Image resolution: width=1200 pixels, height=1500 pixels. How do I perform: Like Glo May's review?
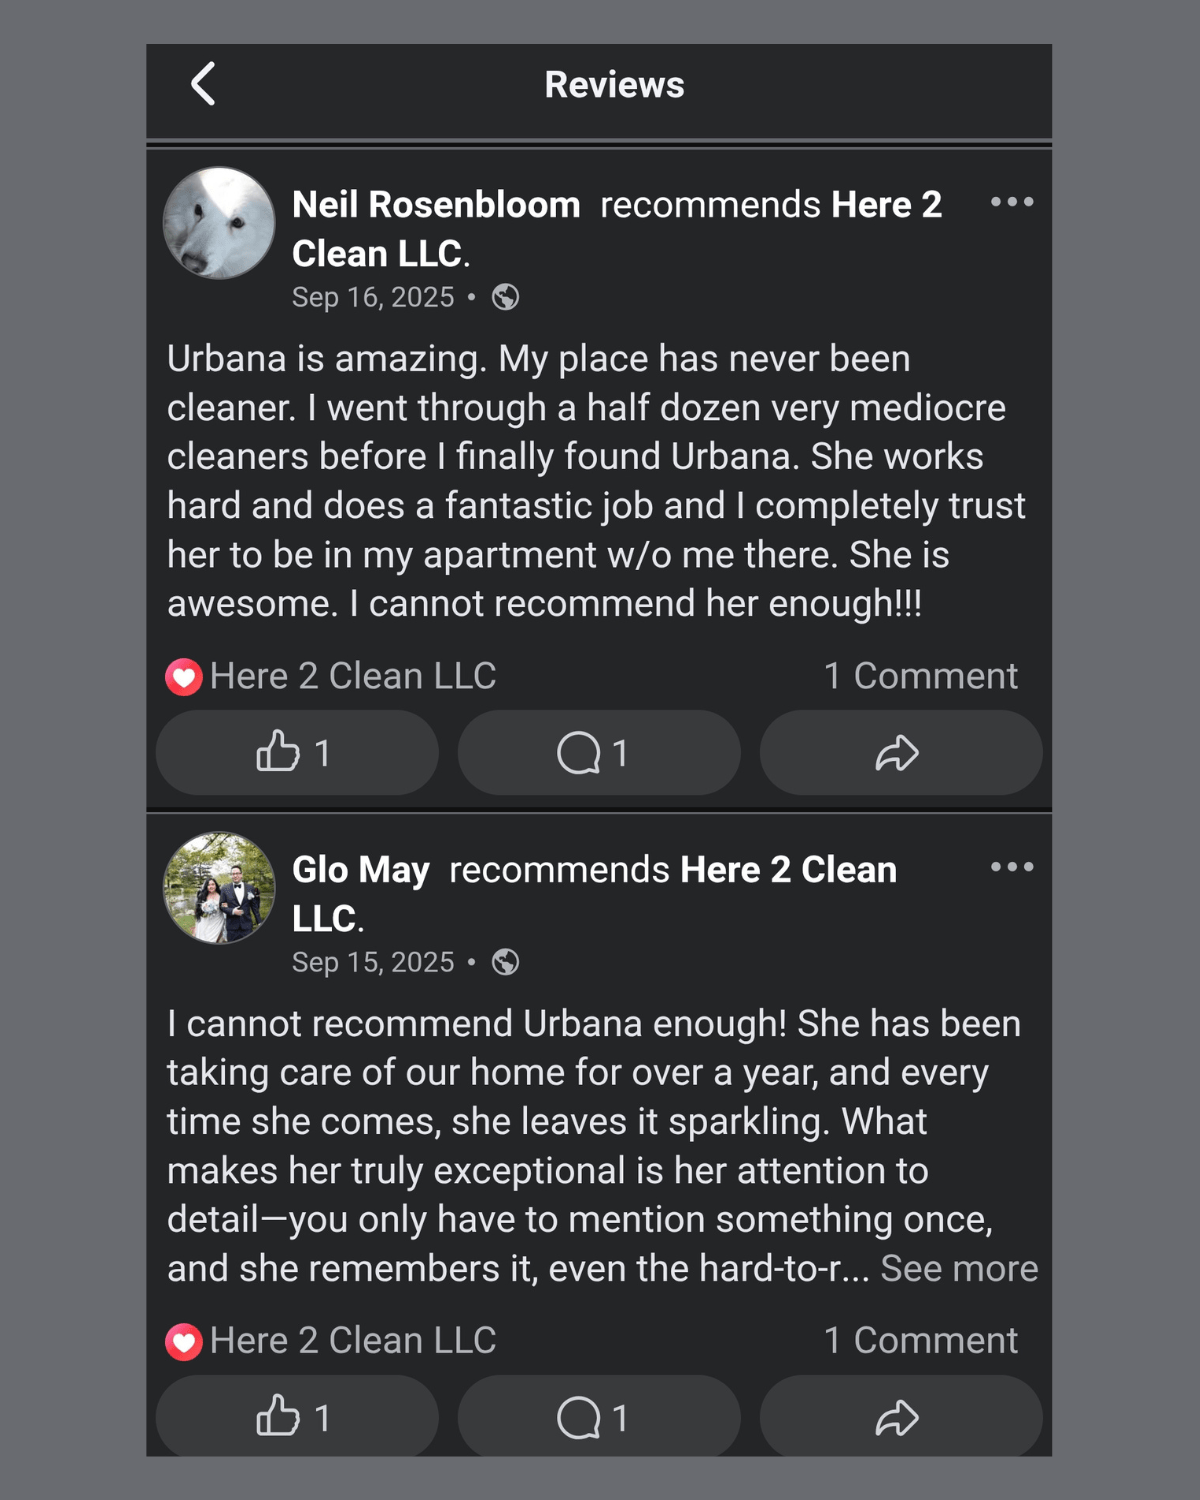pos(297,1417)
